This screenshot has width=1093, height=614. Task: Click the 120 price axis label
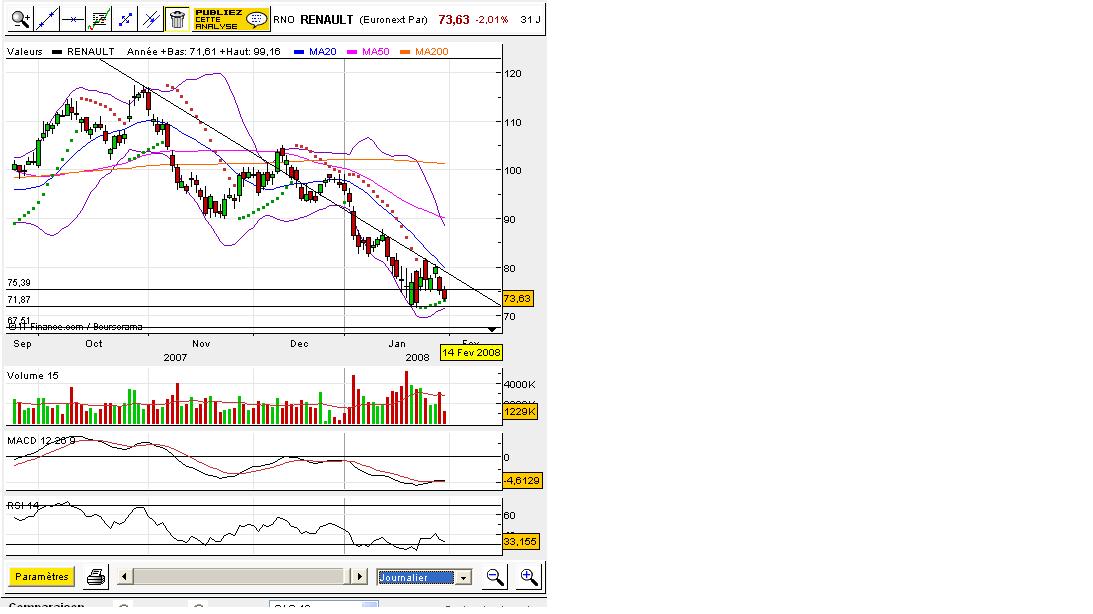(x=513, y=73)
